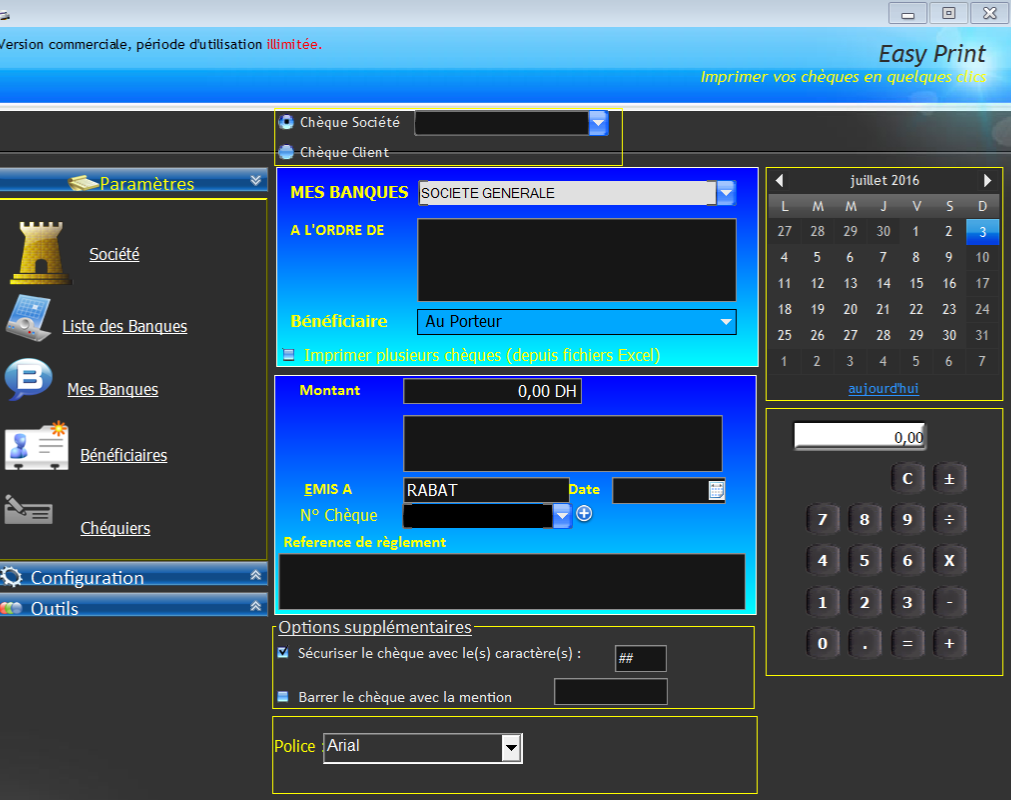Click the Paramètres banknote icon
Screen dimensions: 1011x803
pos(83,183)
